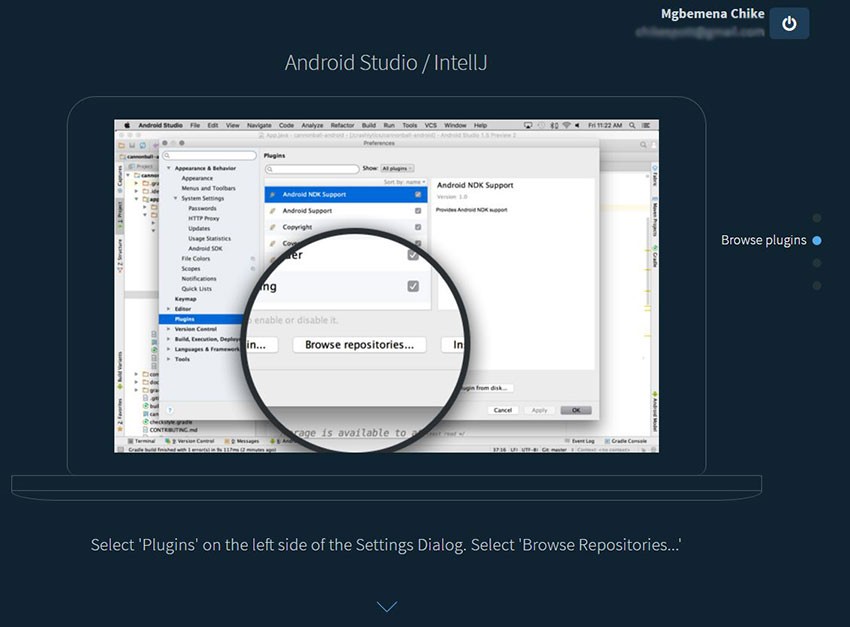Toggle the magnified checkbox on the 'er' row

[x=413, y=255]
